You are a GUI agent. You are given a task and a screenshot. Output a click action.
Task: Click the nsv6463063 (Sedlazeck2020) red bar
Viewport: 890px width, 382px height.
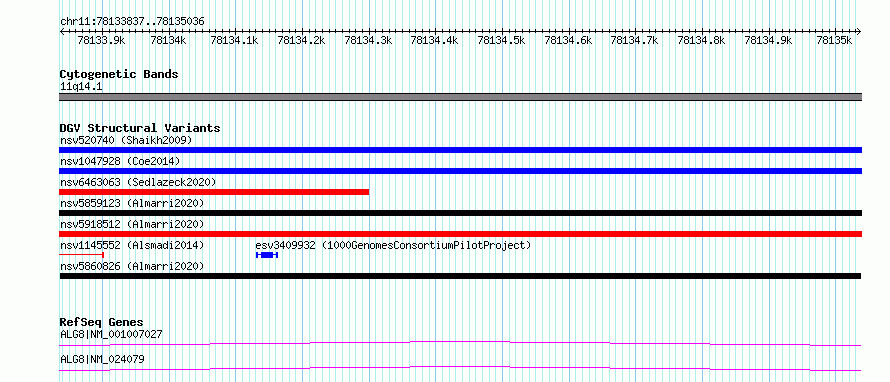214,192
